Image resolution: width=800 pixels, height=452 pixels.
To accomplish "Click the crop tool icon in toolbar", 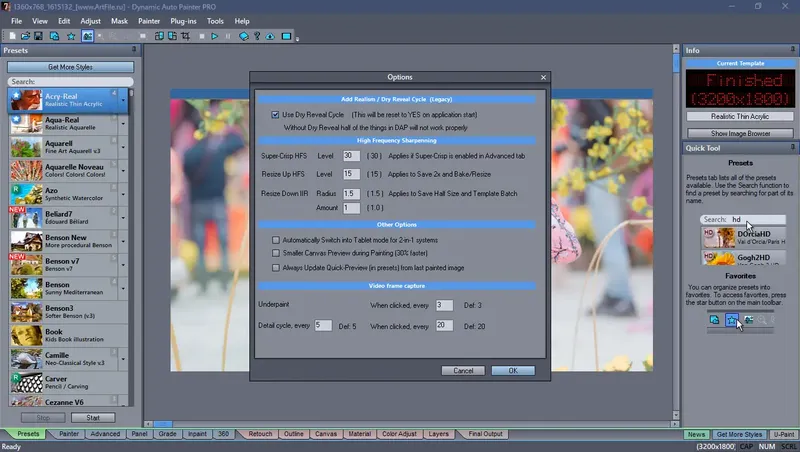I will click(x=186, y=36).
